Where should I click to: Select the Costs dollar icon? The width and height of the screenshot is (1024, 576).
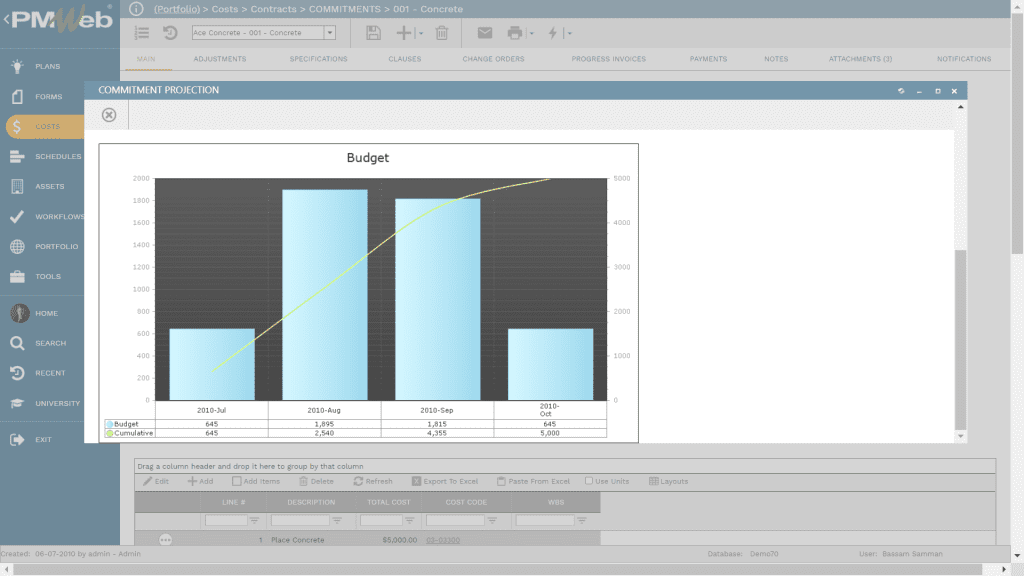click(17, 126)
